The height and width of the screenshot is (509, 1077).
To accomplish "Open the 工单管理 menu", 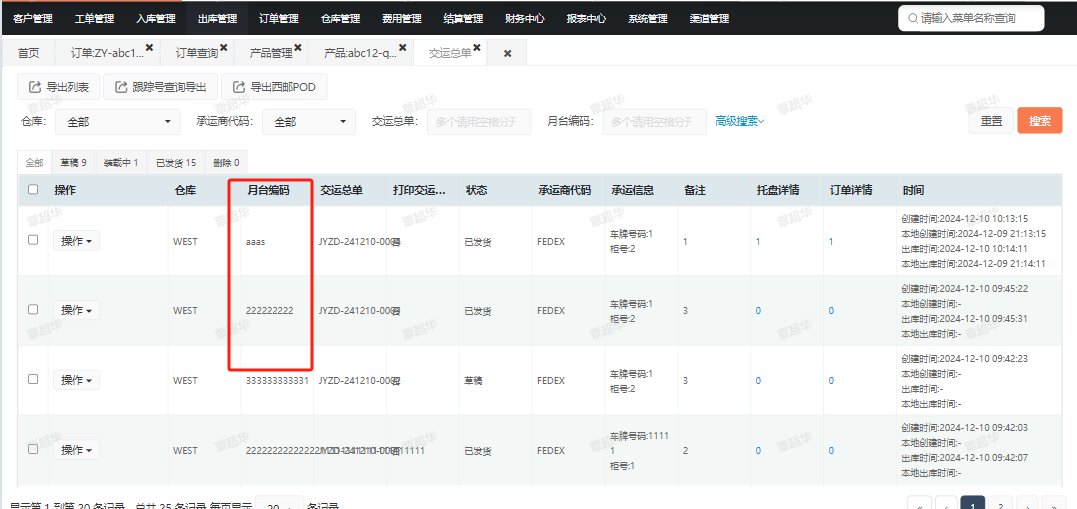I will [94, 19].
